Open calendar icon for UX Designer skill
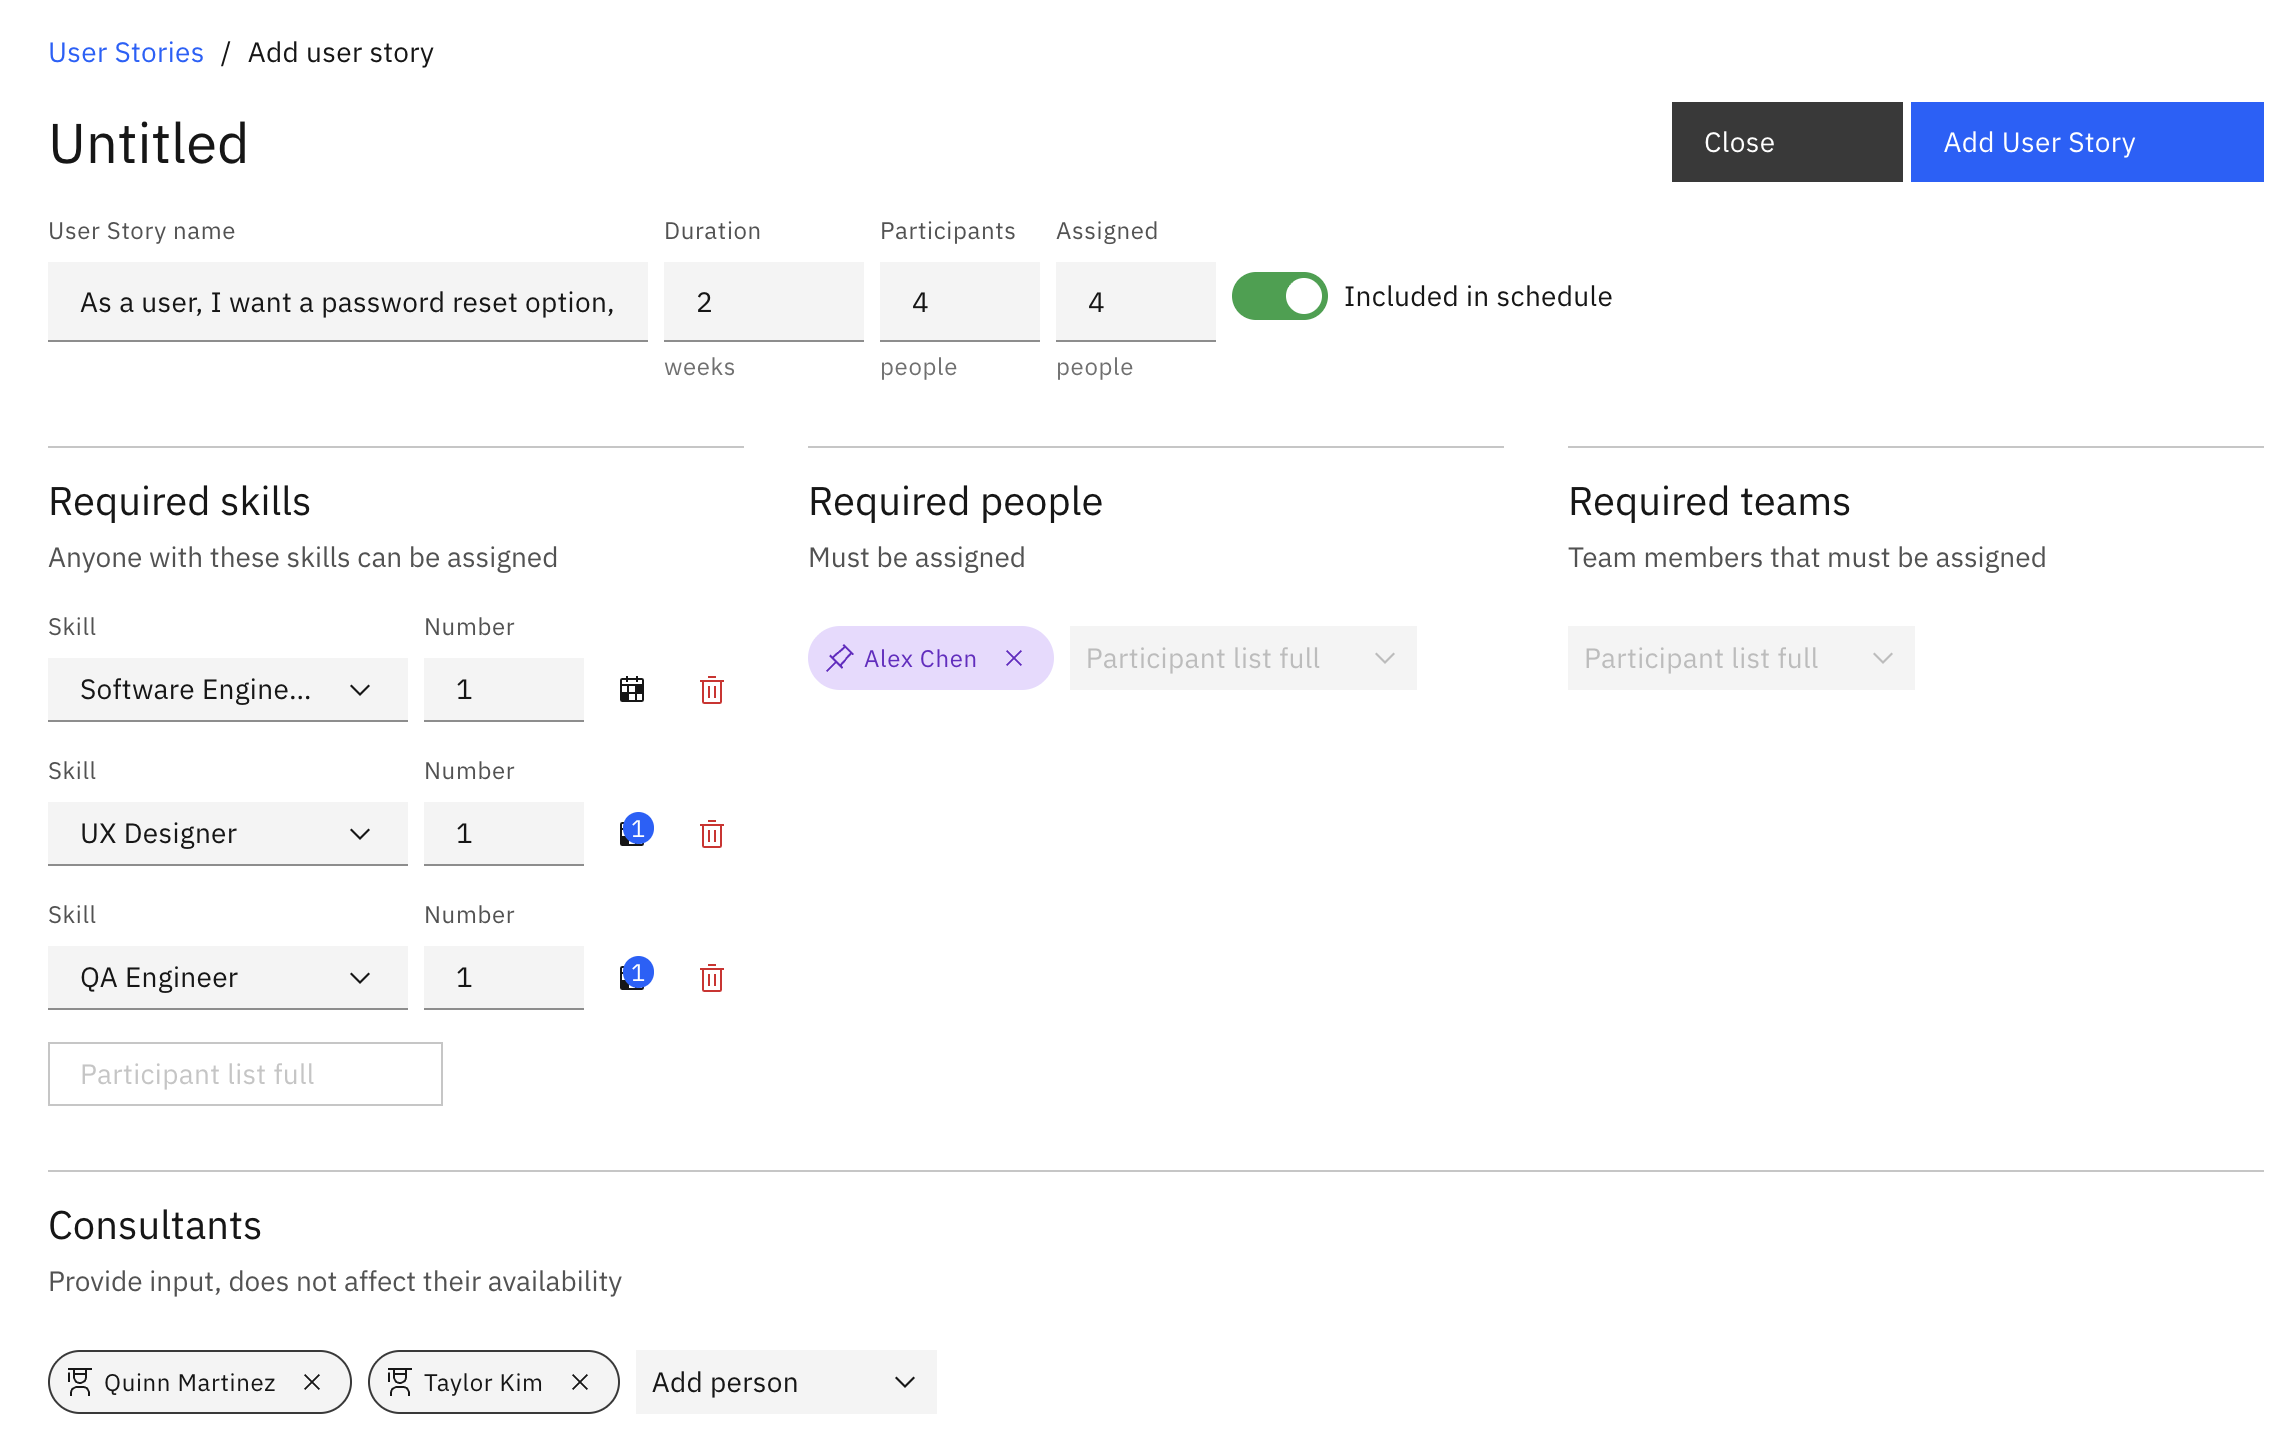Image resolution: width=2286 pixels, height=1450 pixels. pyautogui.click(x=632, y=834)
